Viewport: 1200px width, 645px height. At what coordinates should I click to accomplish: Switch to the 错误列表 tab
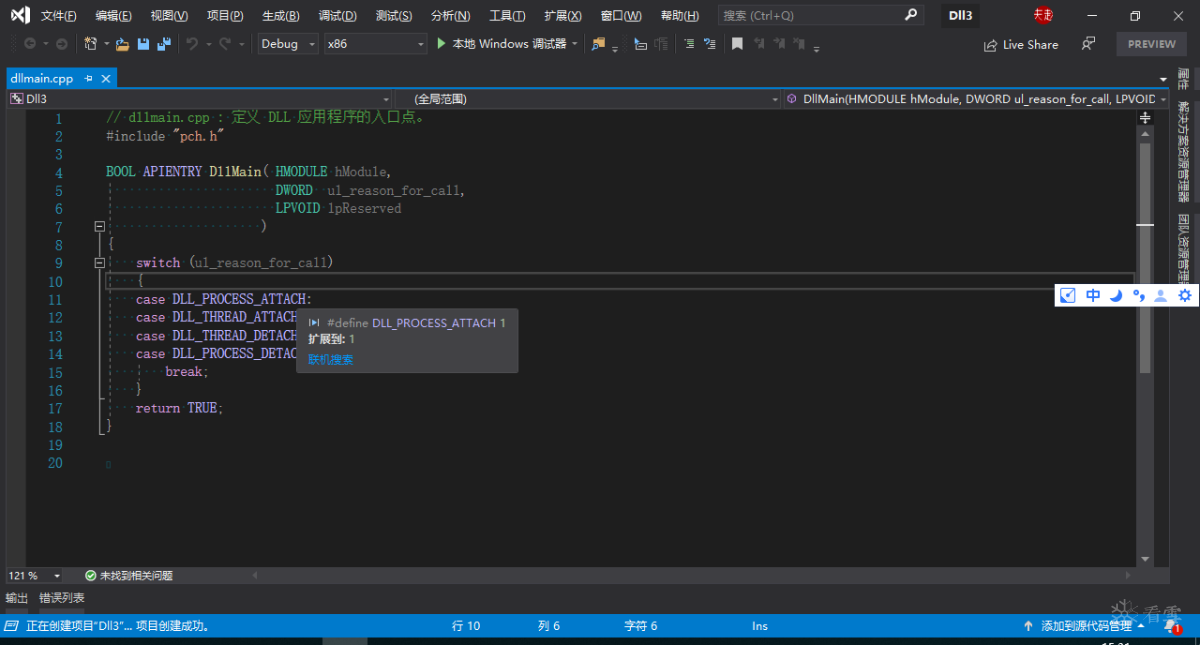pos(62,598)
